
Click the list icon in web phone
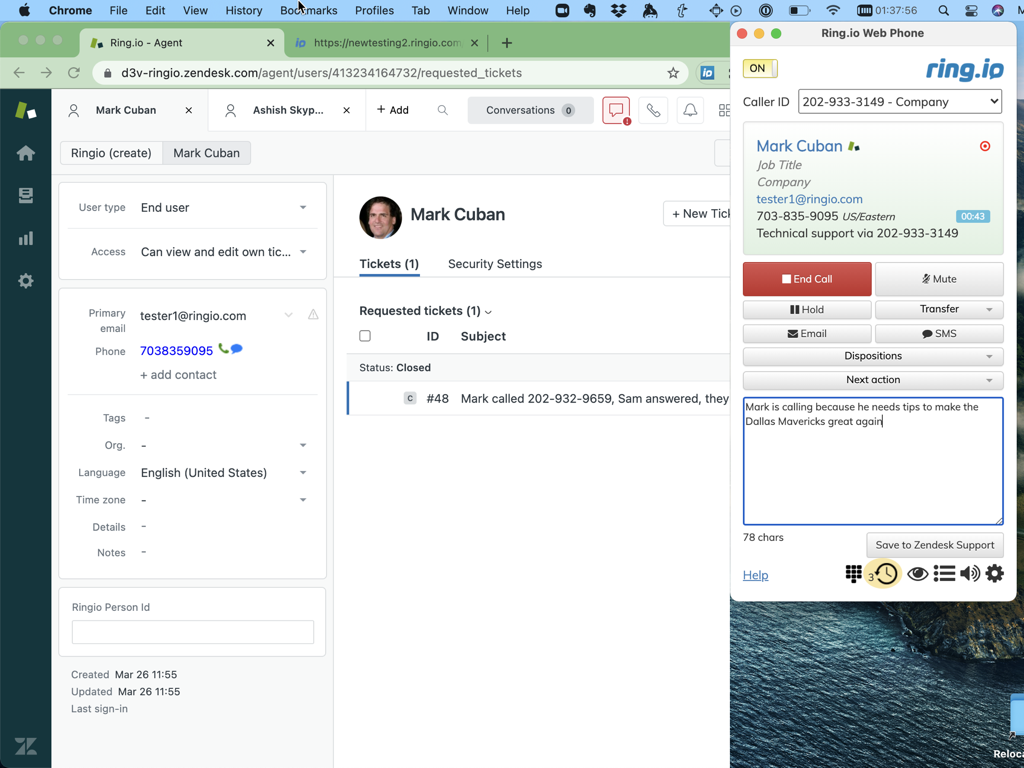944,574
